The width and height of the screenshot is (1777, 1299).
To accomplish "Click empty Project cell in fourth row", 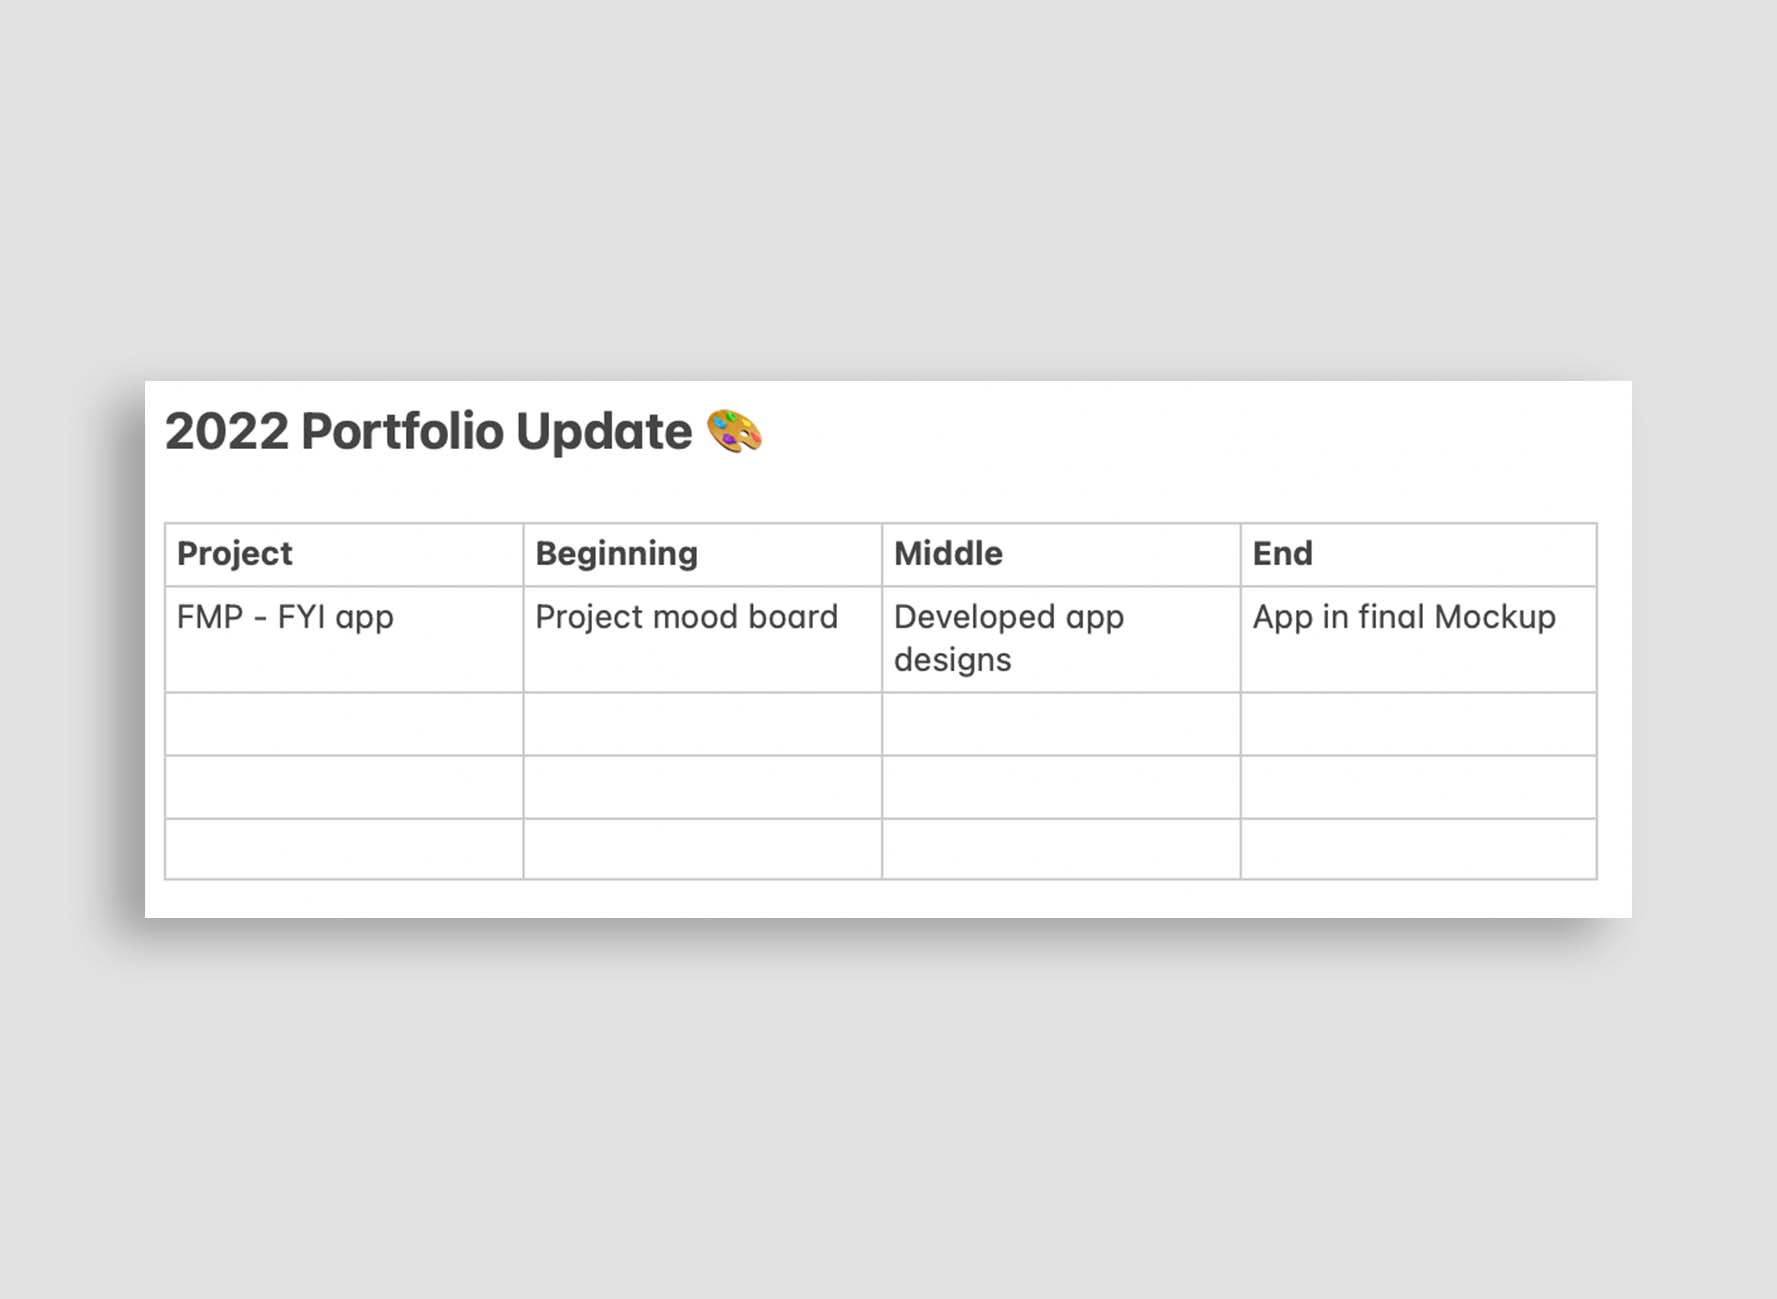I will pyautogui.click(x=344, y=787).
